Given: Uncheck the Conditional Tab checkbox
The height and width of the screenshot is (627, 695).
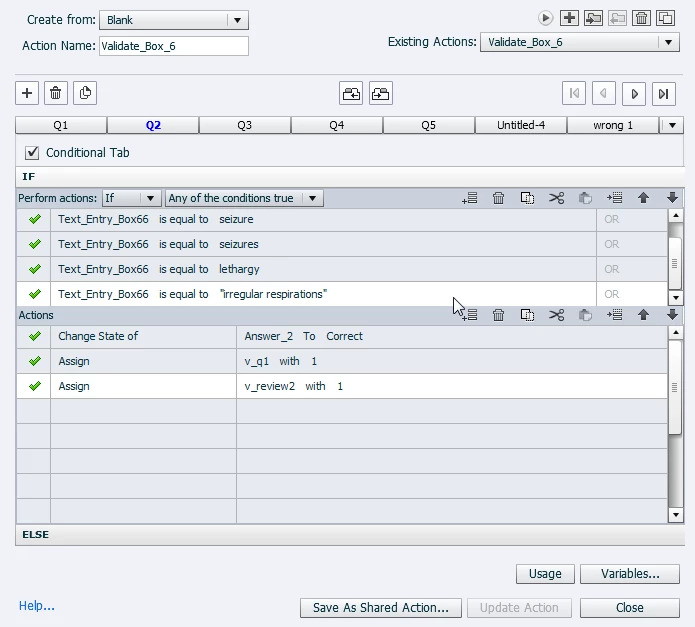Looking at the screenshot, I should (x=31, y=153).
